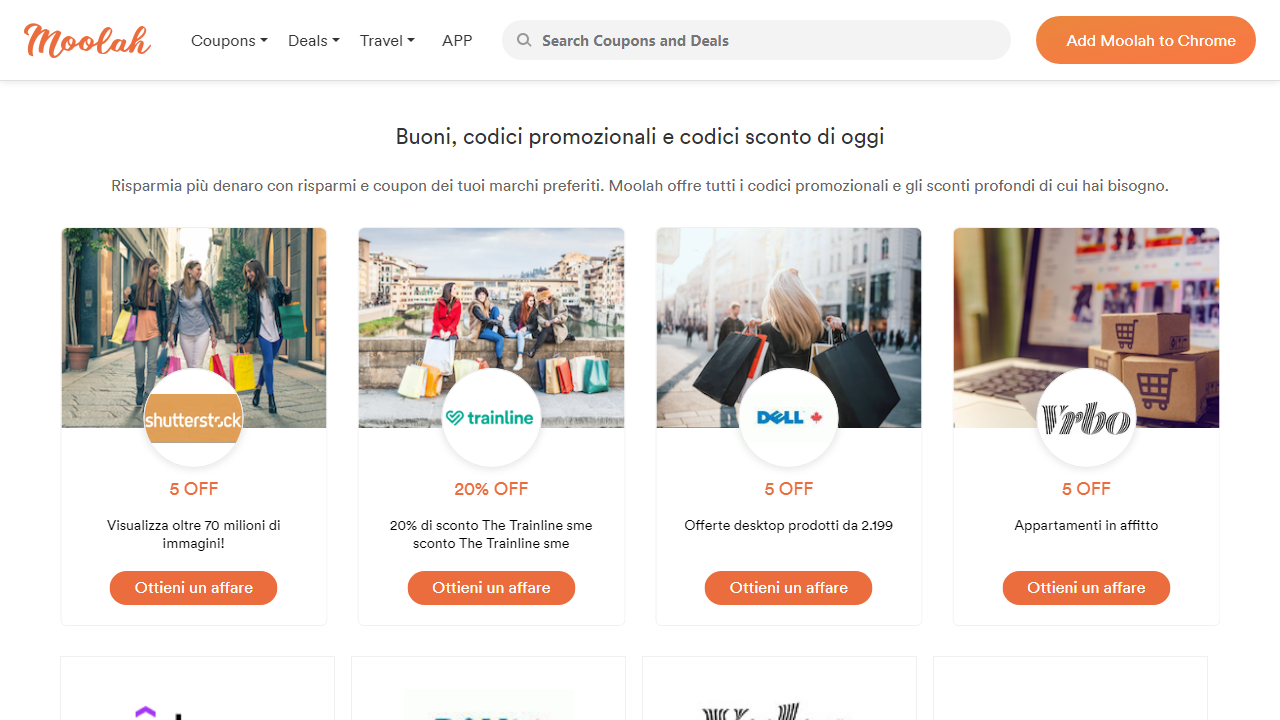The width and height of the screenshot is (1280, 720).
Task: Click the Vrbo brand logo
Action: (x=1086, y=418)
